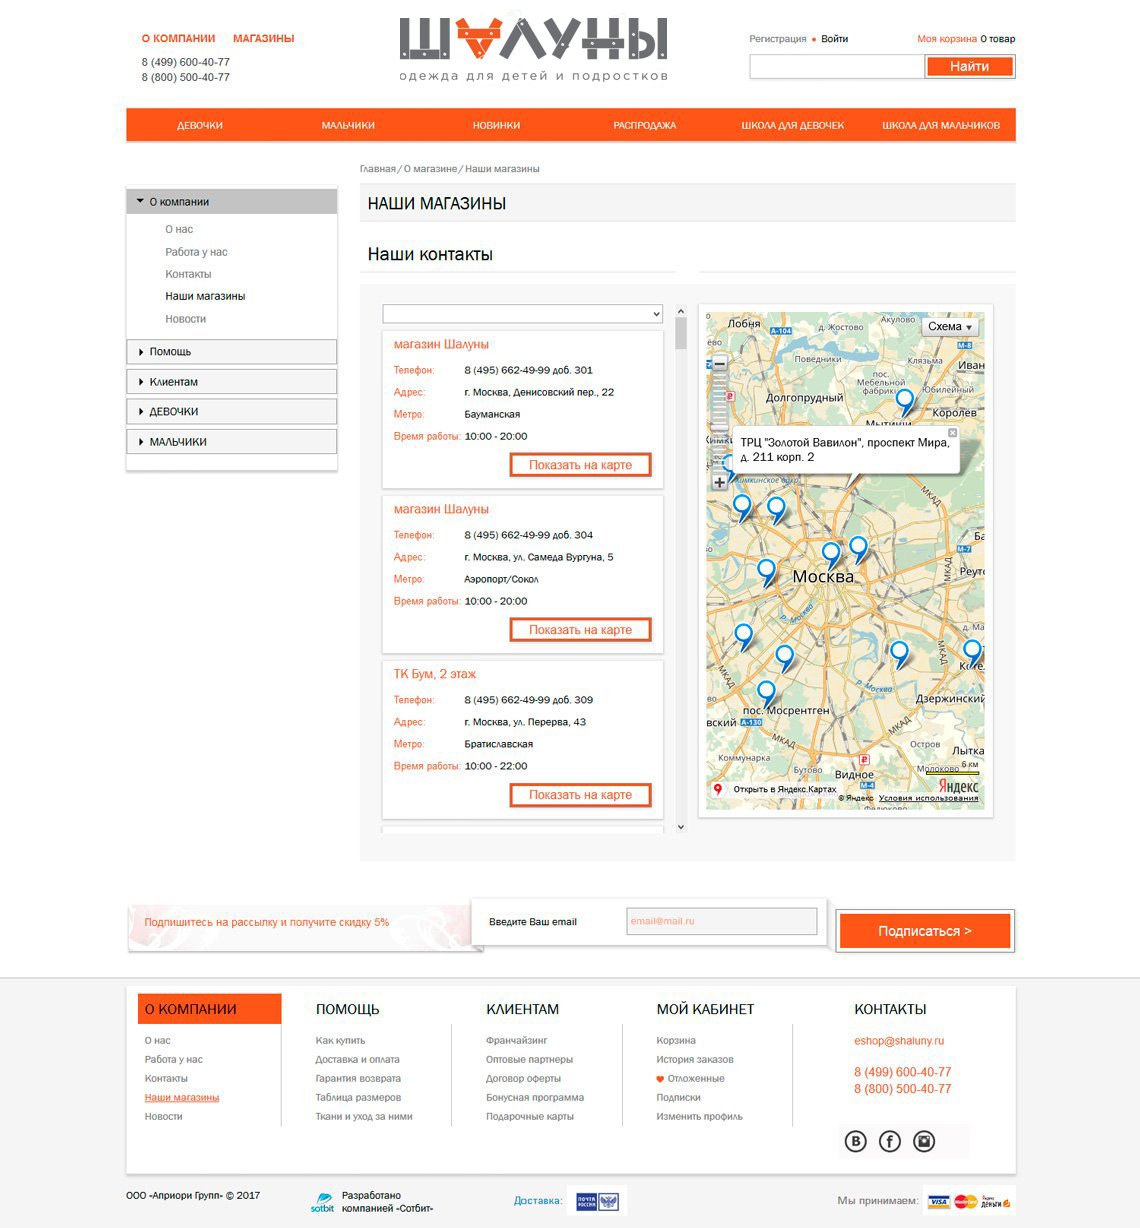
Task: Click the Visa payment icon
Action: click(x=938, y=1201)
